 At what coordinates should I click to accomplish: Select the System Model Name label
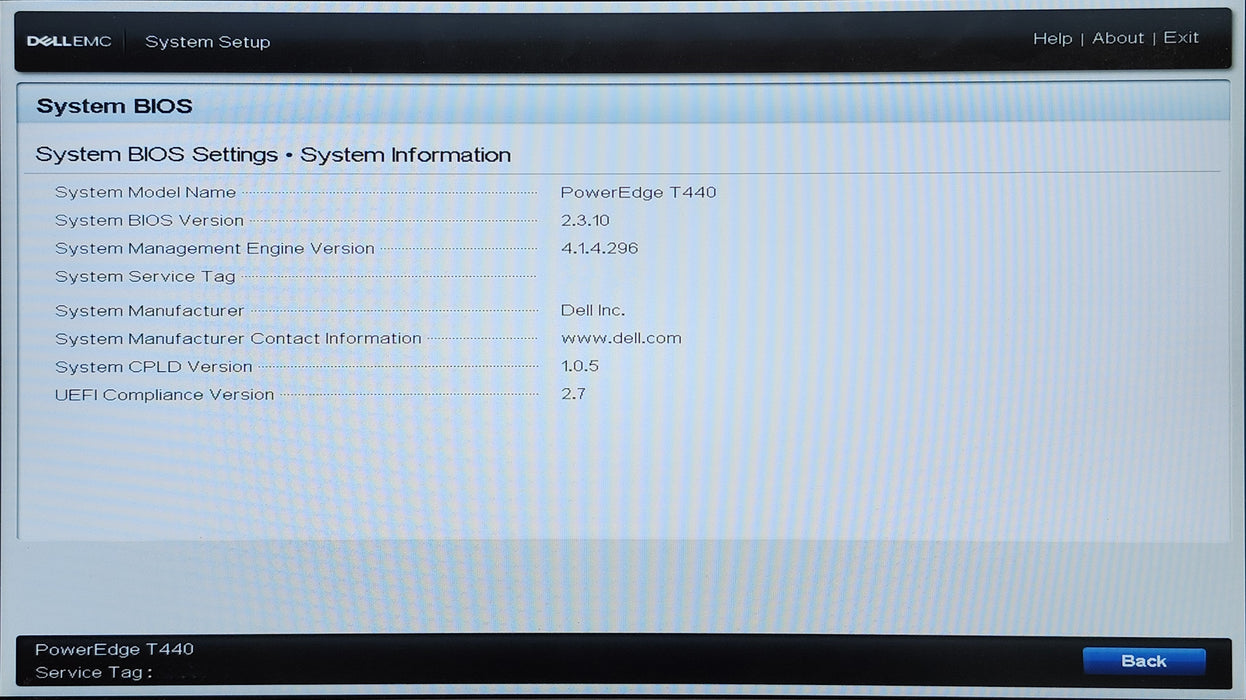click(145, 192)
